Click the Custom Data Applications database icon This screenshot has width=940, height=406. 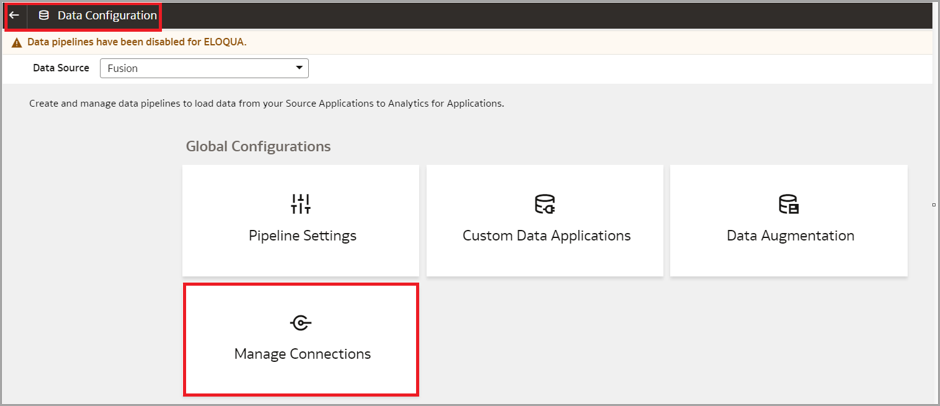click(x=545, y=205)
